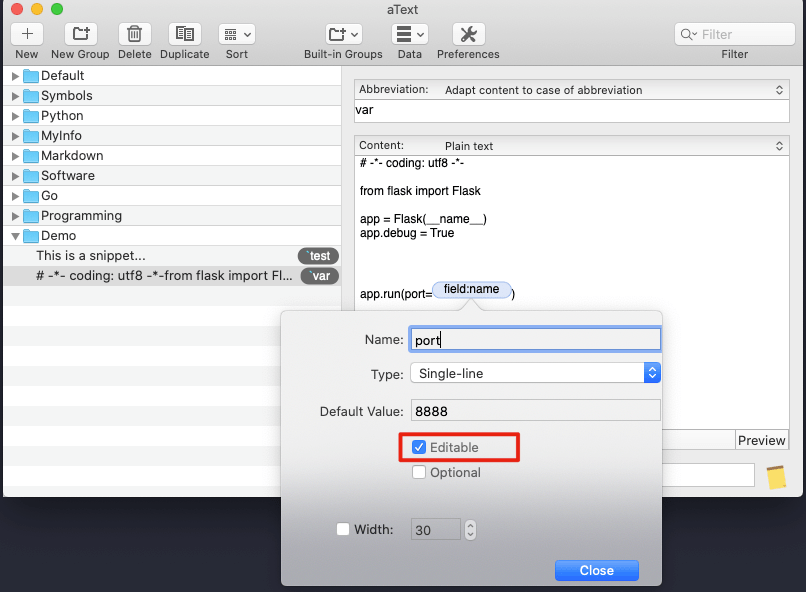Screen dimensions: 806x592
Task: Open the Data toolbar menu
Action: tap(409, 34)
